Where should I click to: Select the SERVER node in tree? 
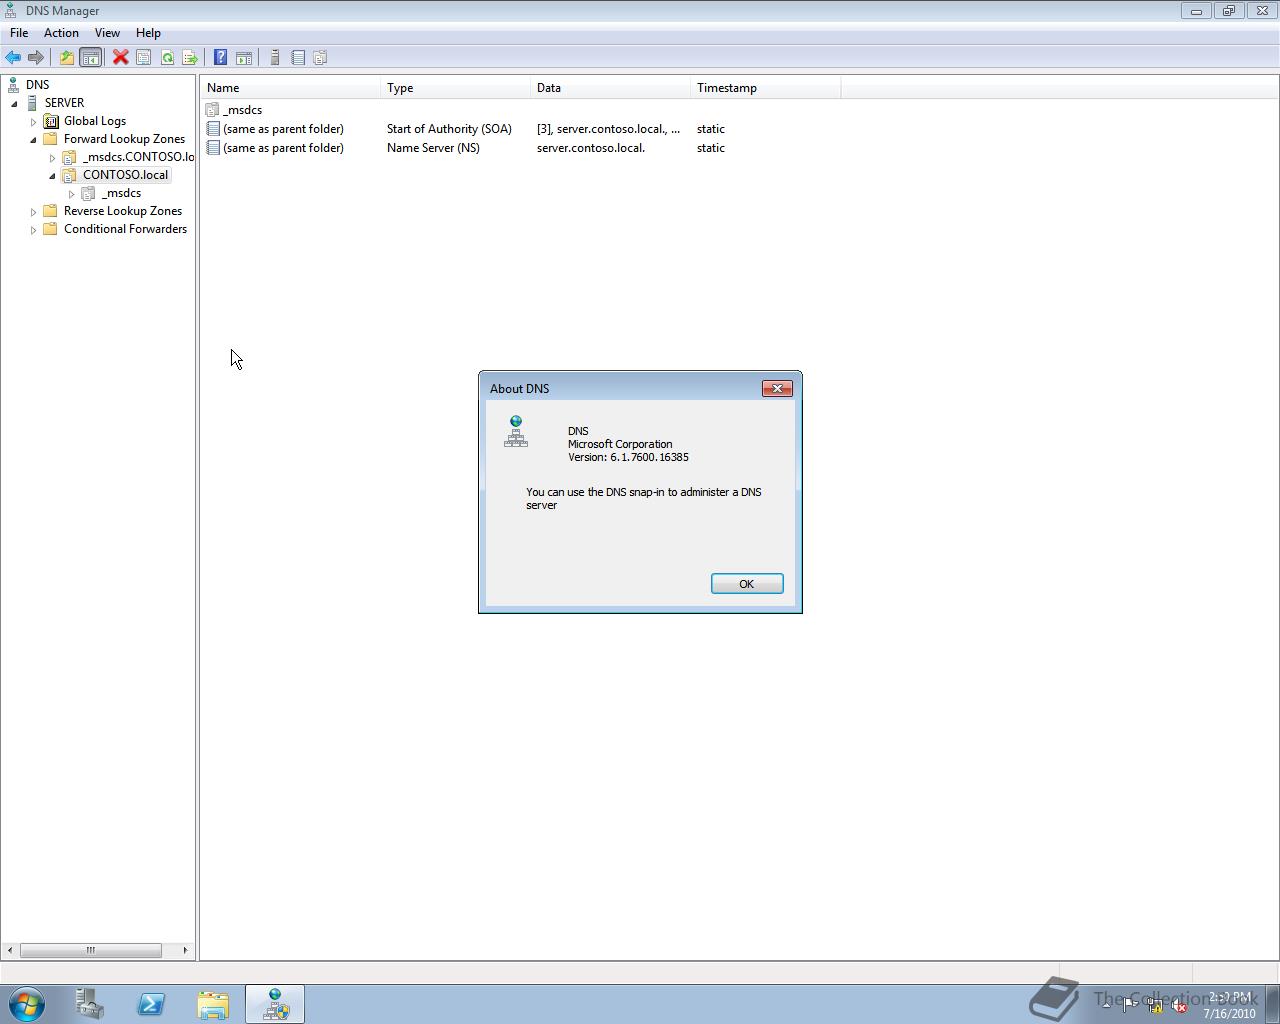[x=64, y=103]
